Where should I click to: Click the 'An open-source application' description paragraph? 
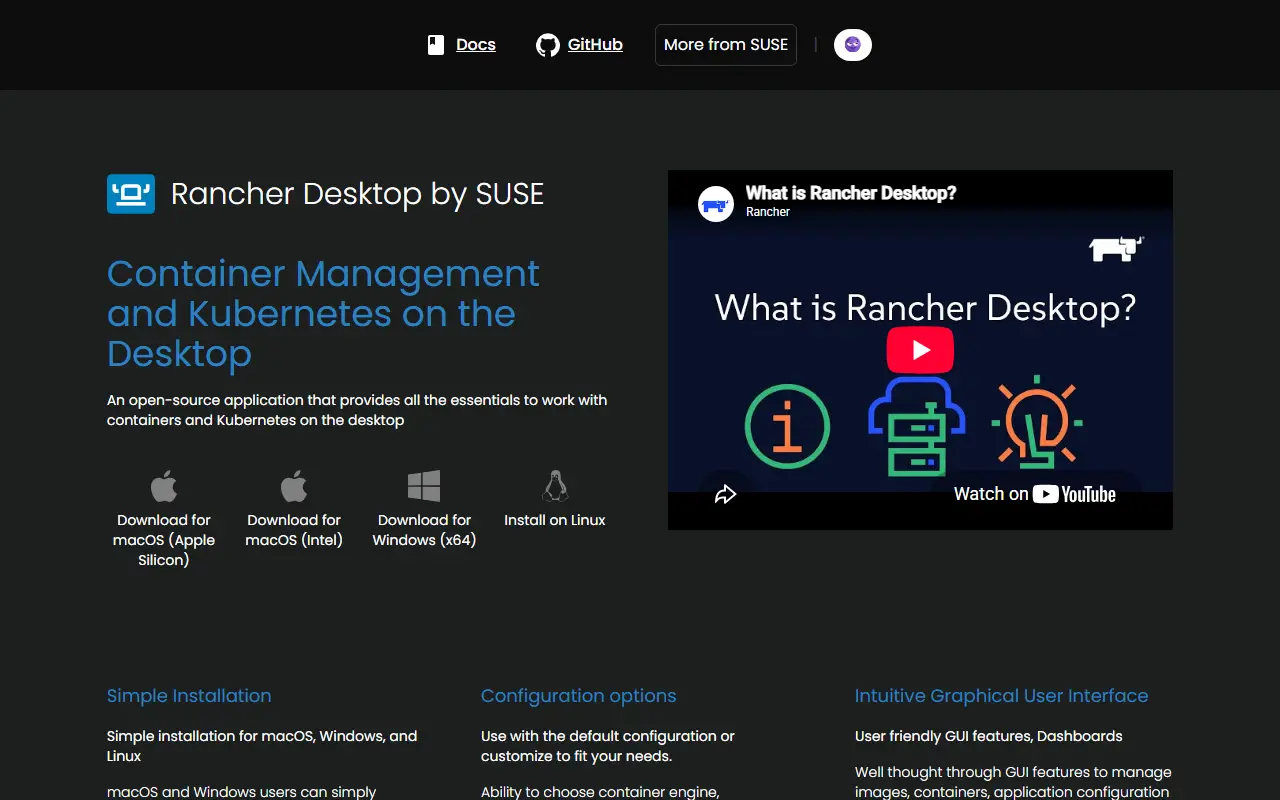point(357,410)
